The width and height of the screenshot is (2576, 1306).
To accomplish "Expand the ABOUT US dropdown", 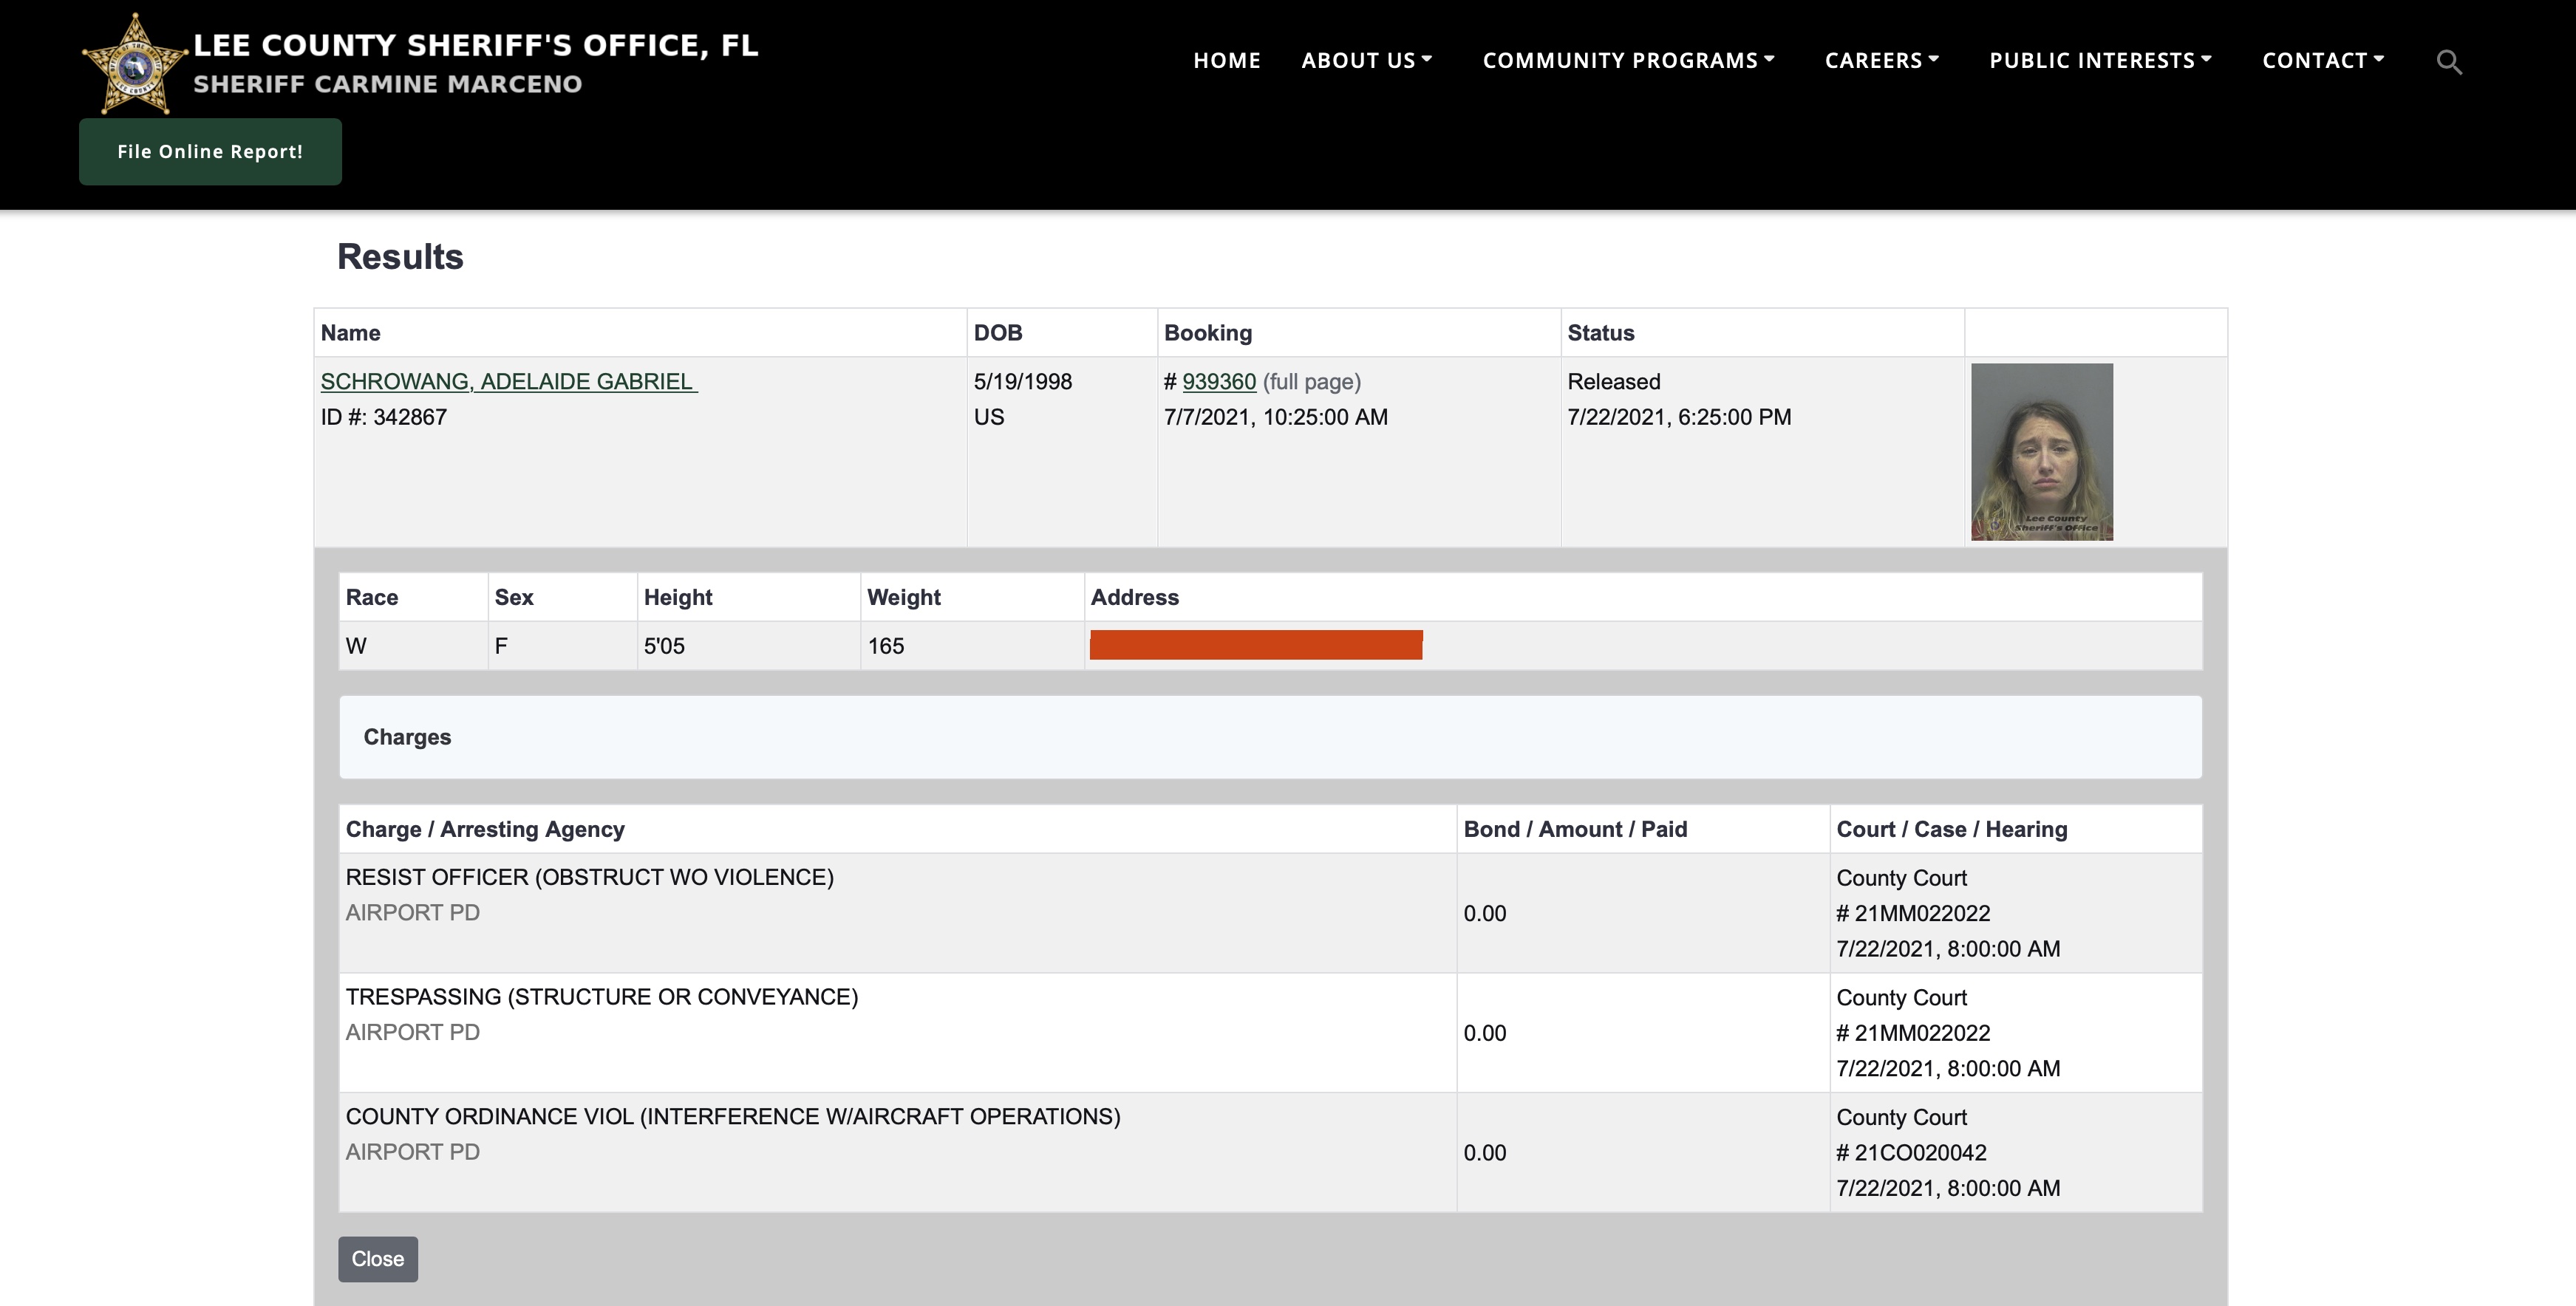I will click(x=1366, y=60).
